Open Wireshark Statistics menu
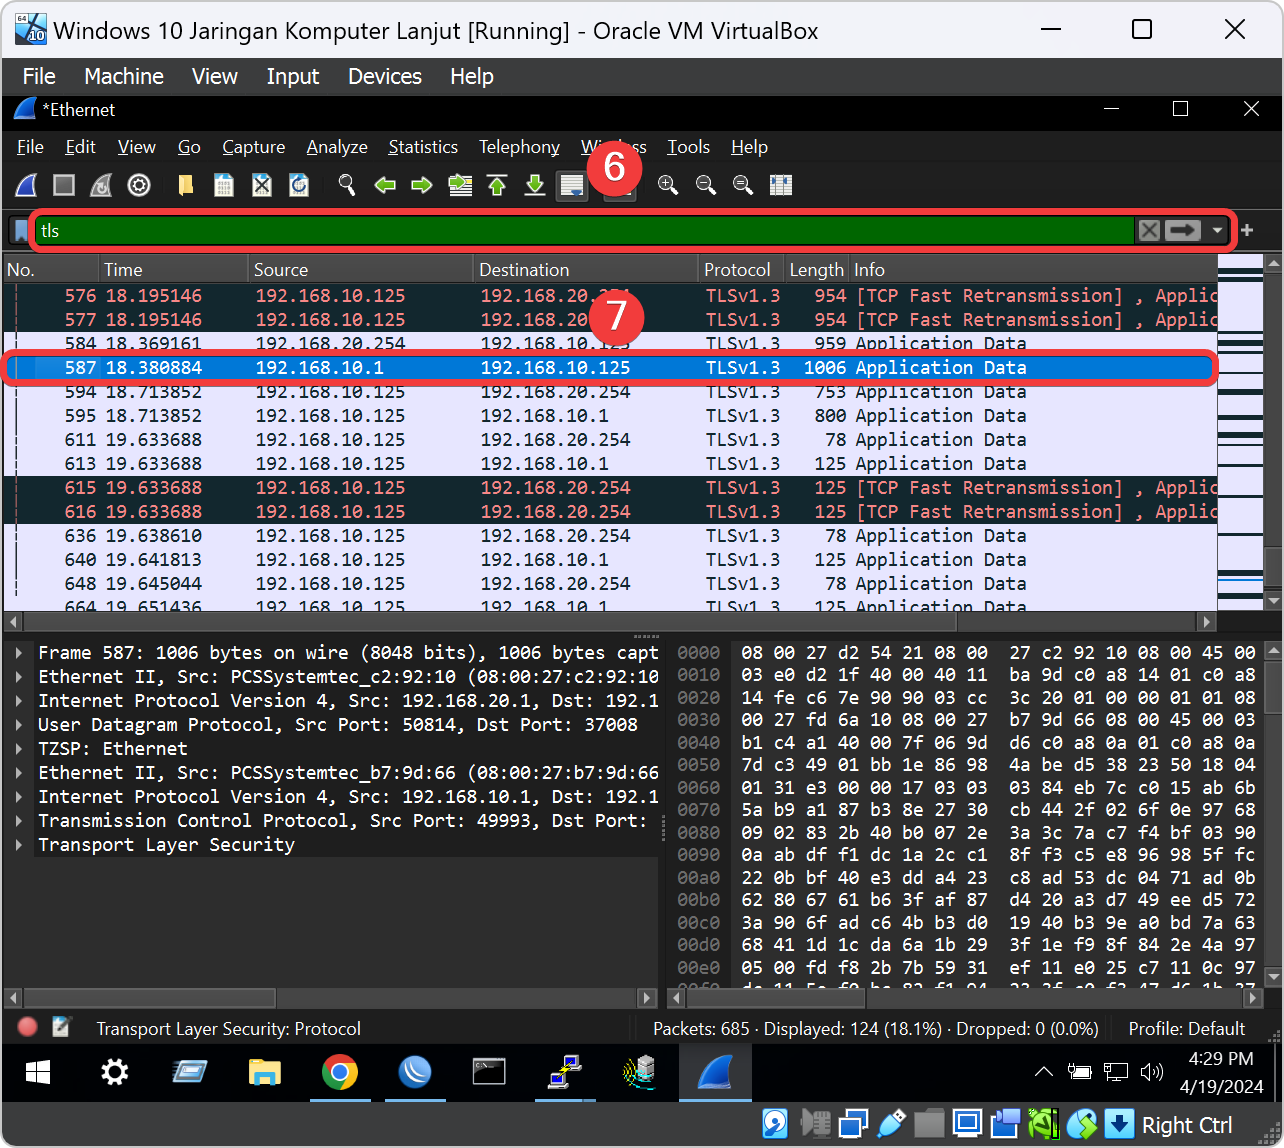This screenshot has width=1284, height=1148. coord(423,147)
